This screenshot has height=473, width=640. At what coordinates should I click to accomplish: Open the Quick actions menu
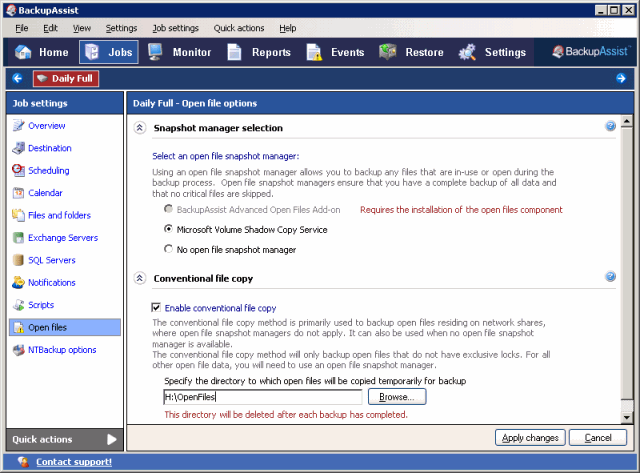[x=239, y=28]
